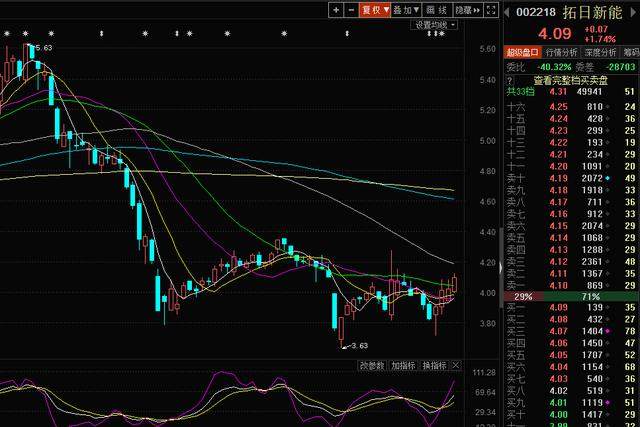Click the 29% / 71% buy-sell ratio bar
This screenshot has height=427, width=640.
[x=571, y=296]
